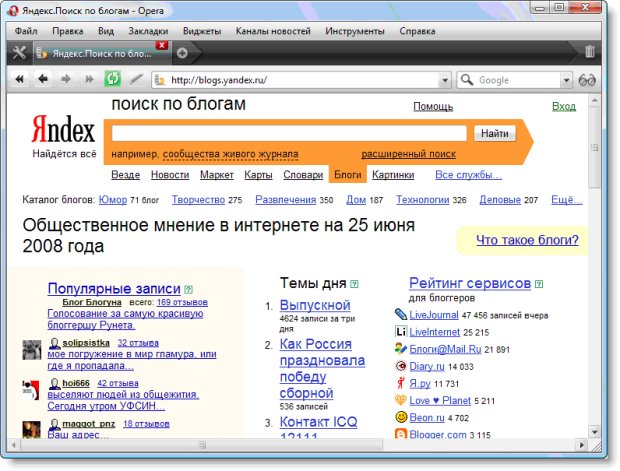Viewport: 620px width, 471px height.
Task: Click the Вход login link
Action: [x=564, y=106]
